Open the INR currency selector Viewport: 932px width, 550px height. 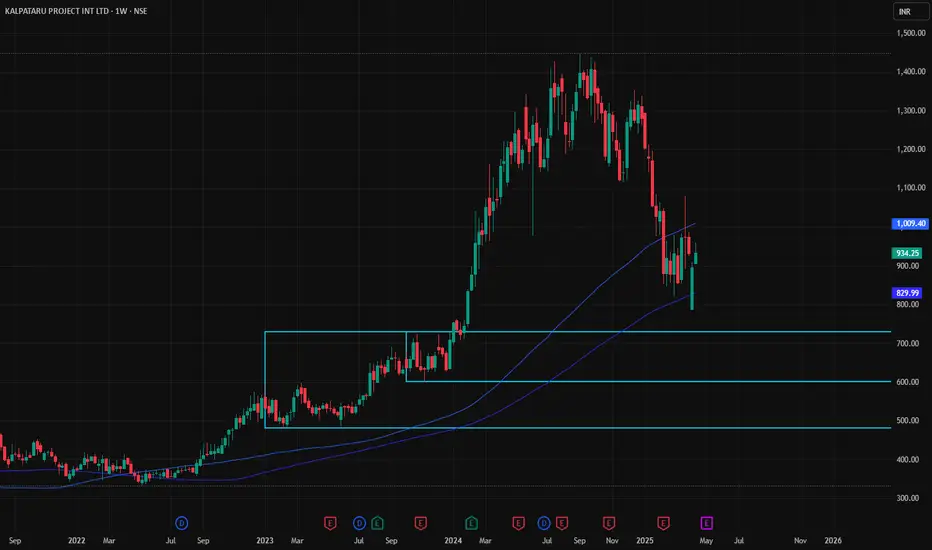pyautogui.click(x=911, y=11)
